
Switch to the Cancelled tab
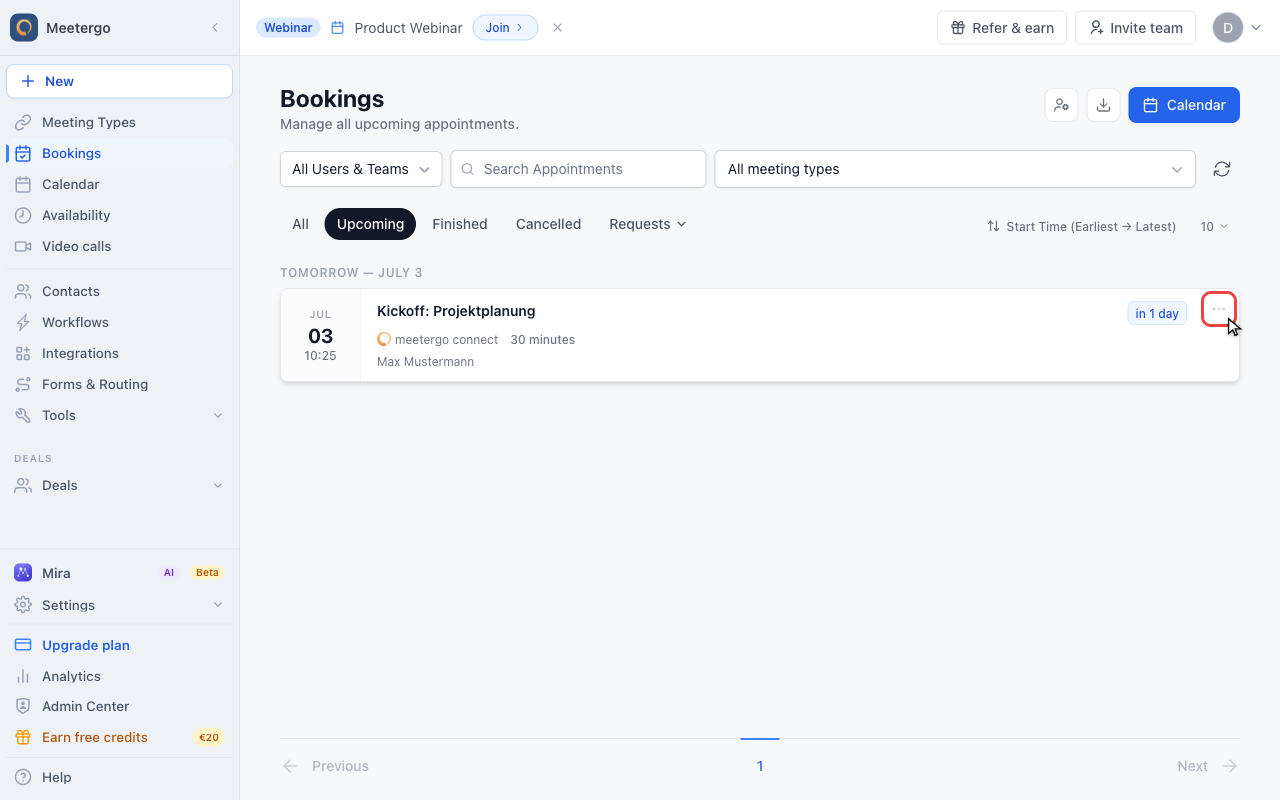[548, 224]
